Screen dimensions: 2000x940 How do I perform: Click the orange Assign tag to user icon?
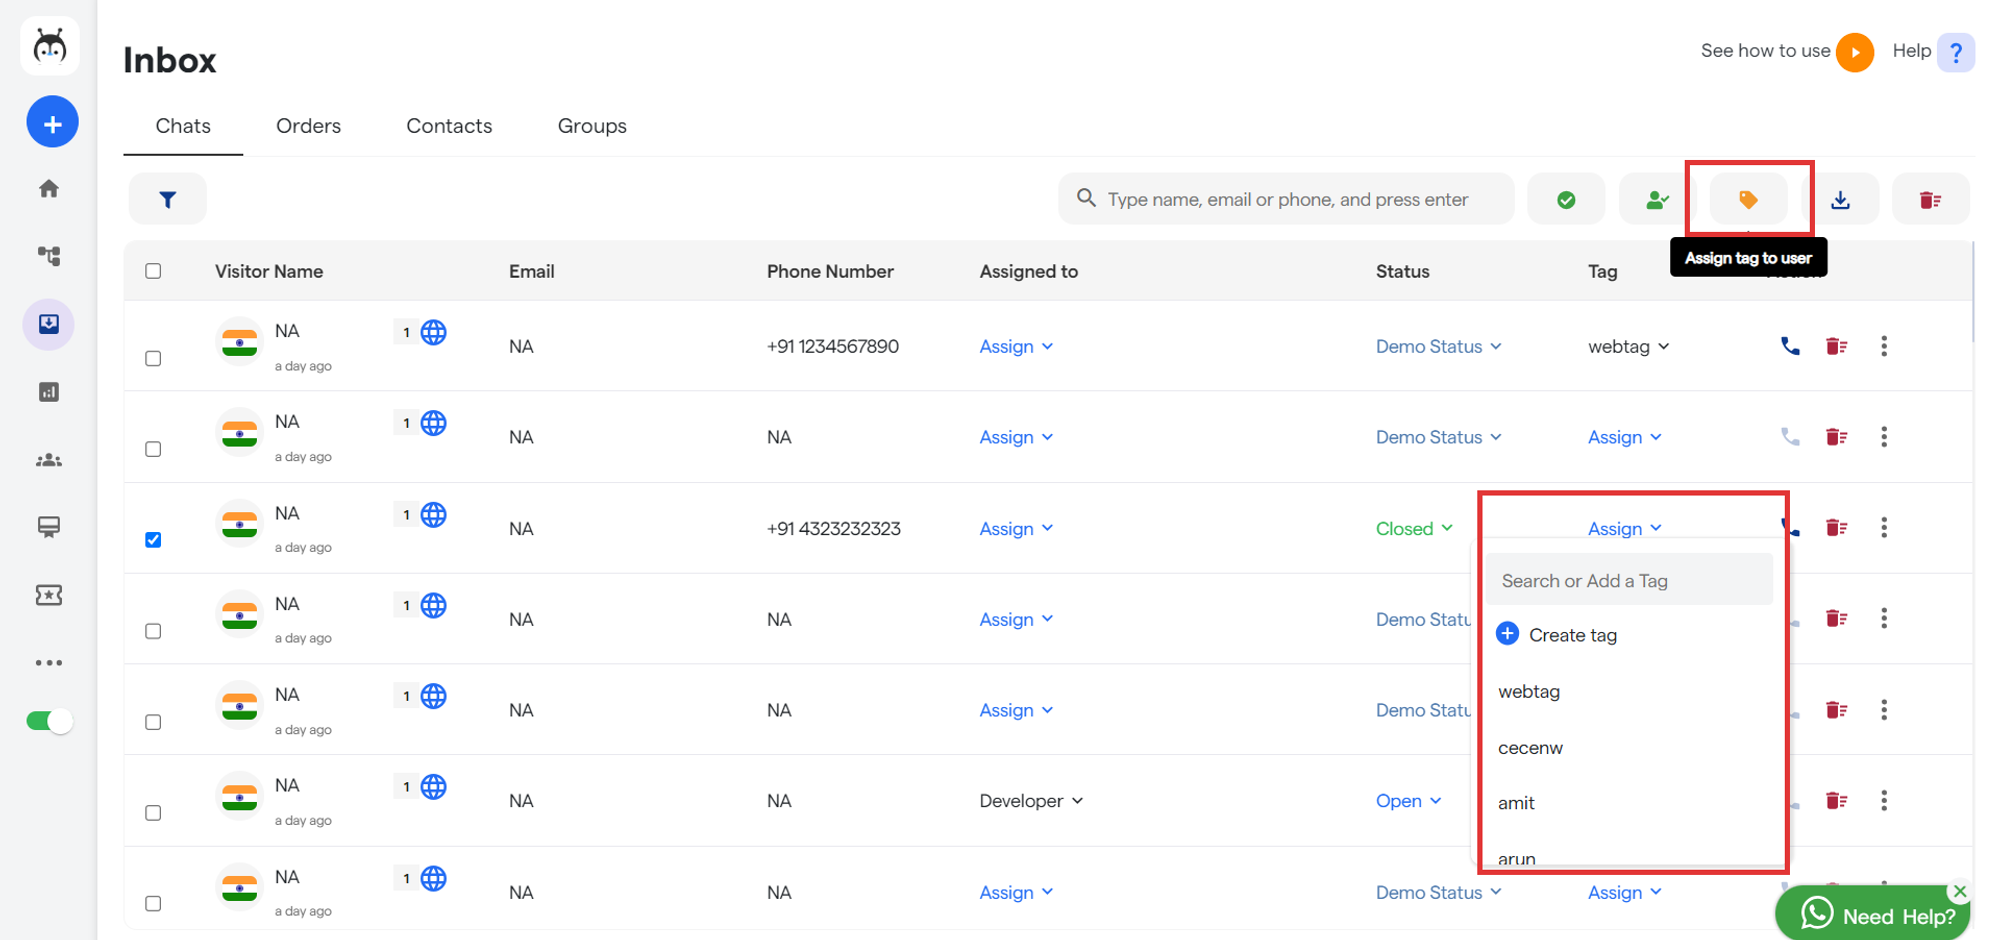click(x=1747, y=200)
